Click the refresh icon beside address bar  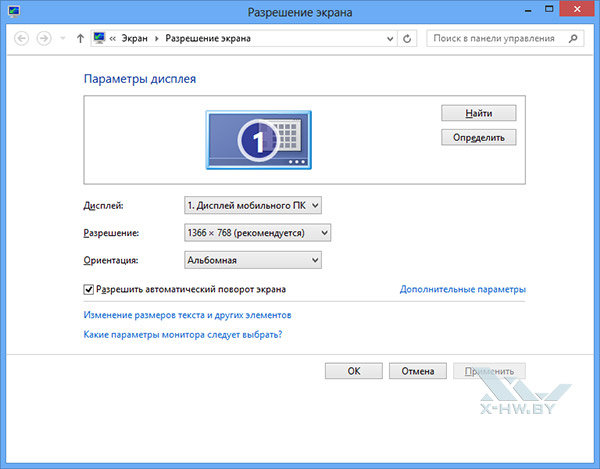point(406,39)
